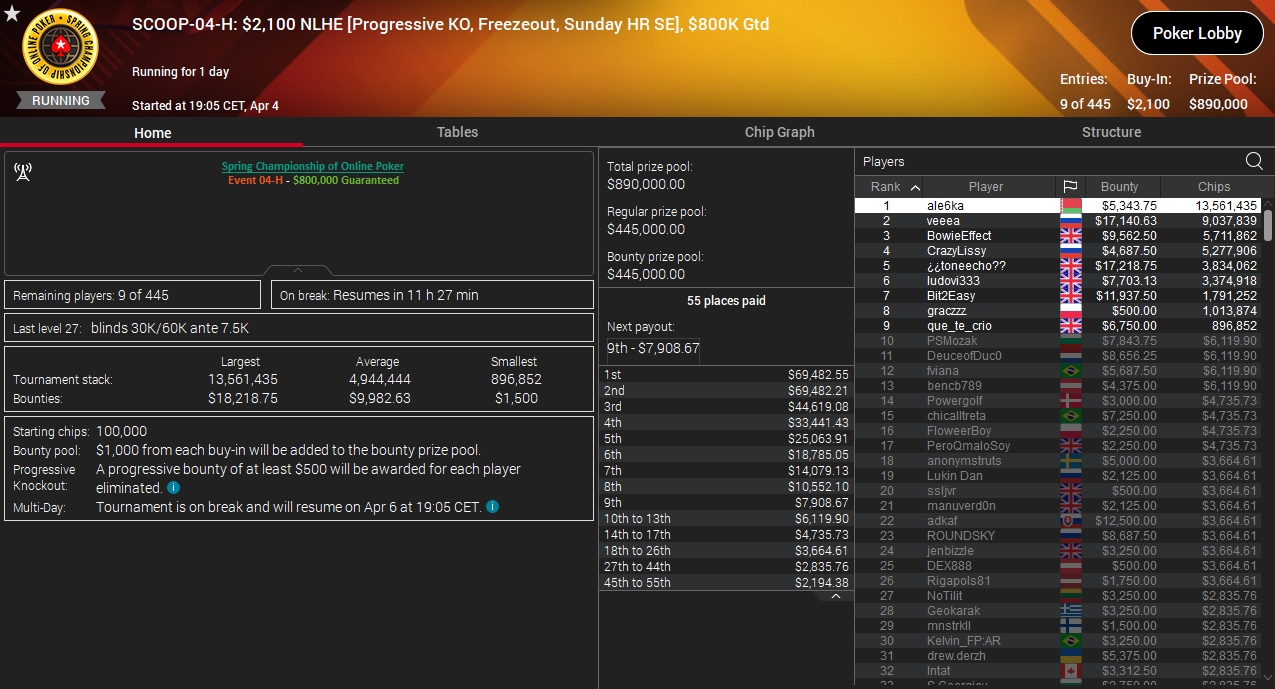Sort by the Bounty column header

pos(1120,186)
